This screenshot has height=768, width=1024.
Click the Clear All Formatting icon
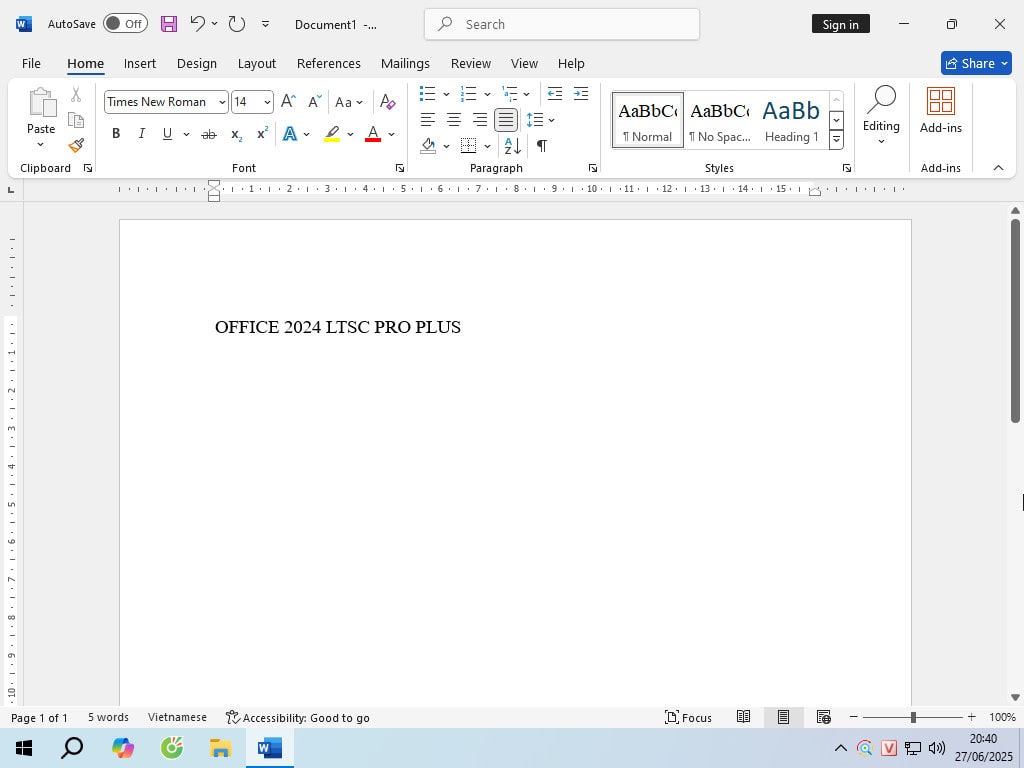[388, 102]
